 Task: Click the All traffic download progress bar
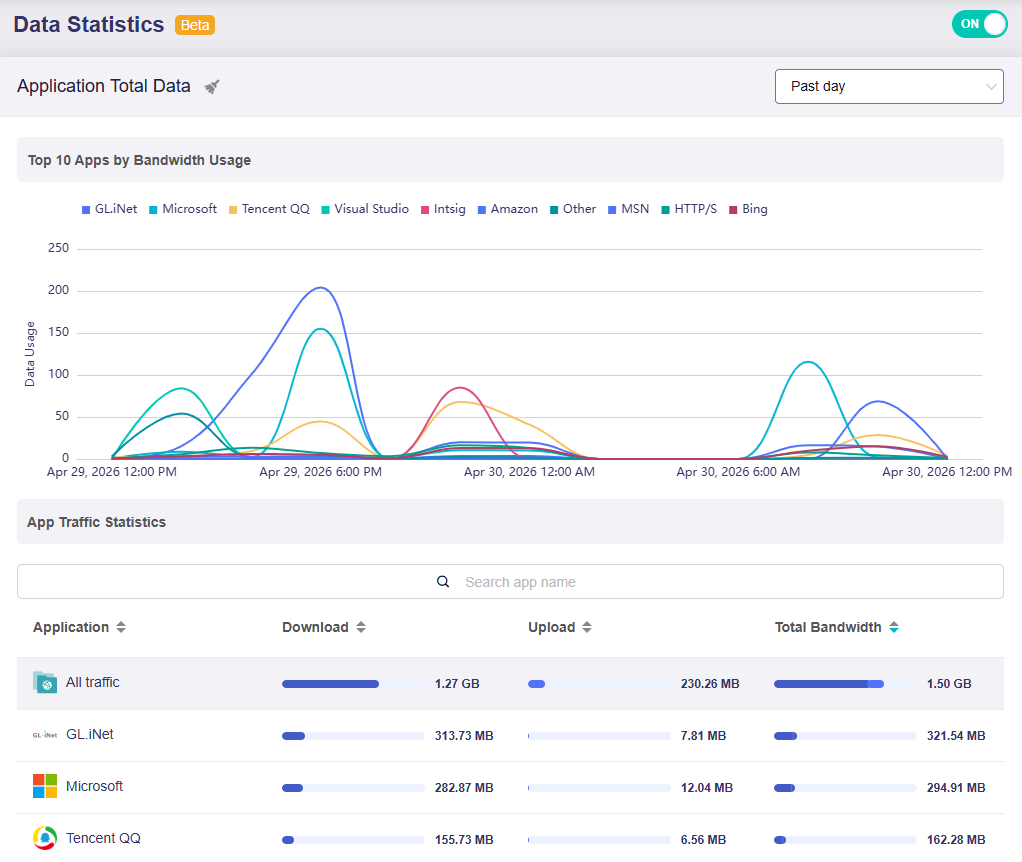(x=353, y=684)
